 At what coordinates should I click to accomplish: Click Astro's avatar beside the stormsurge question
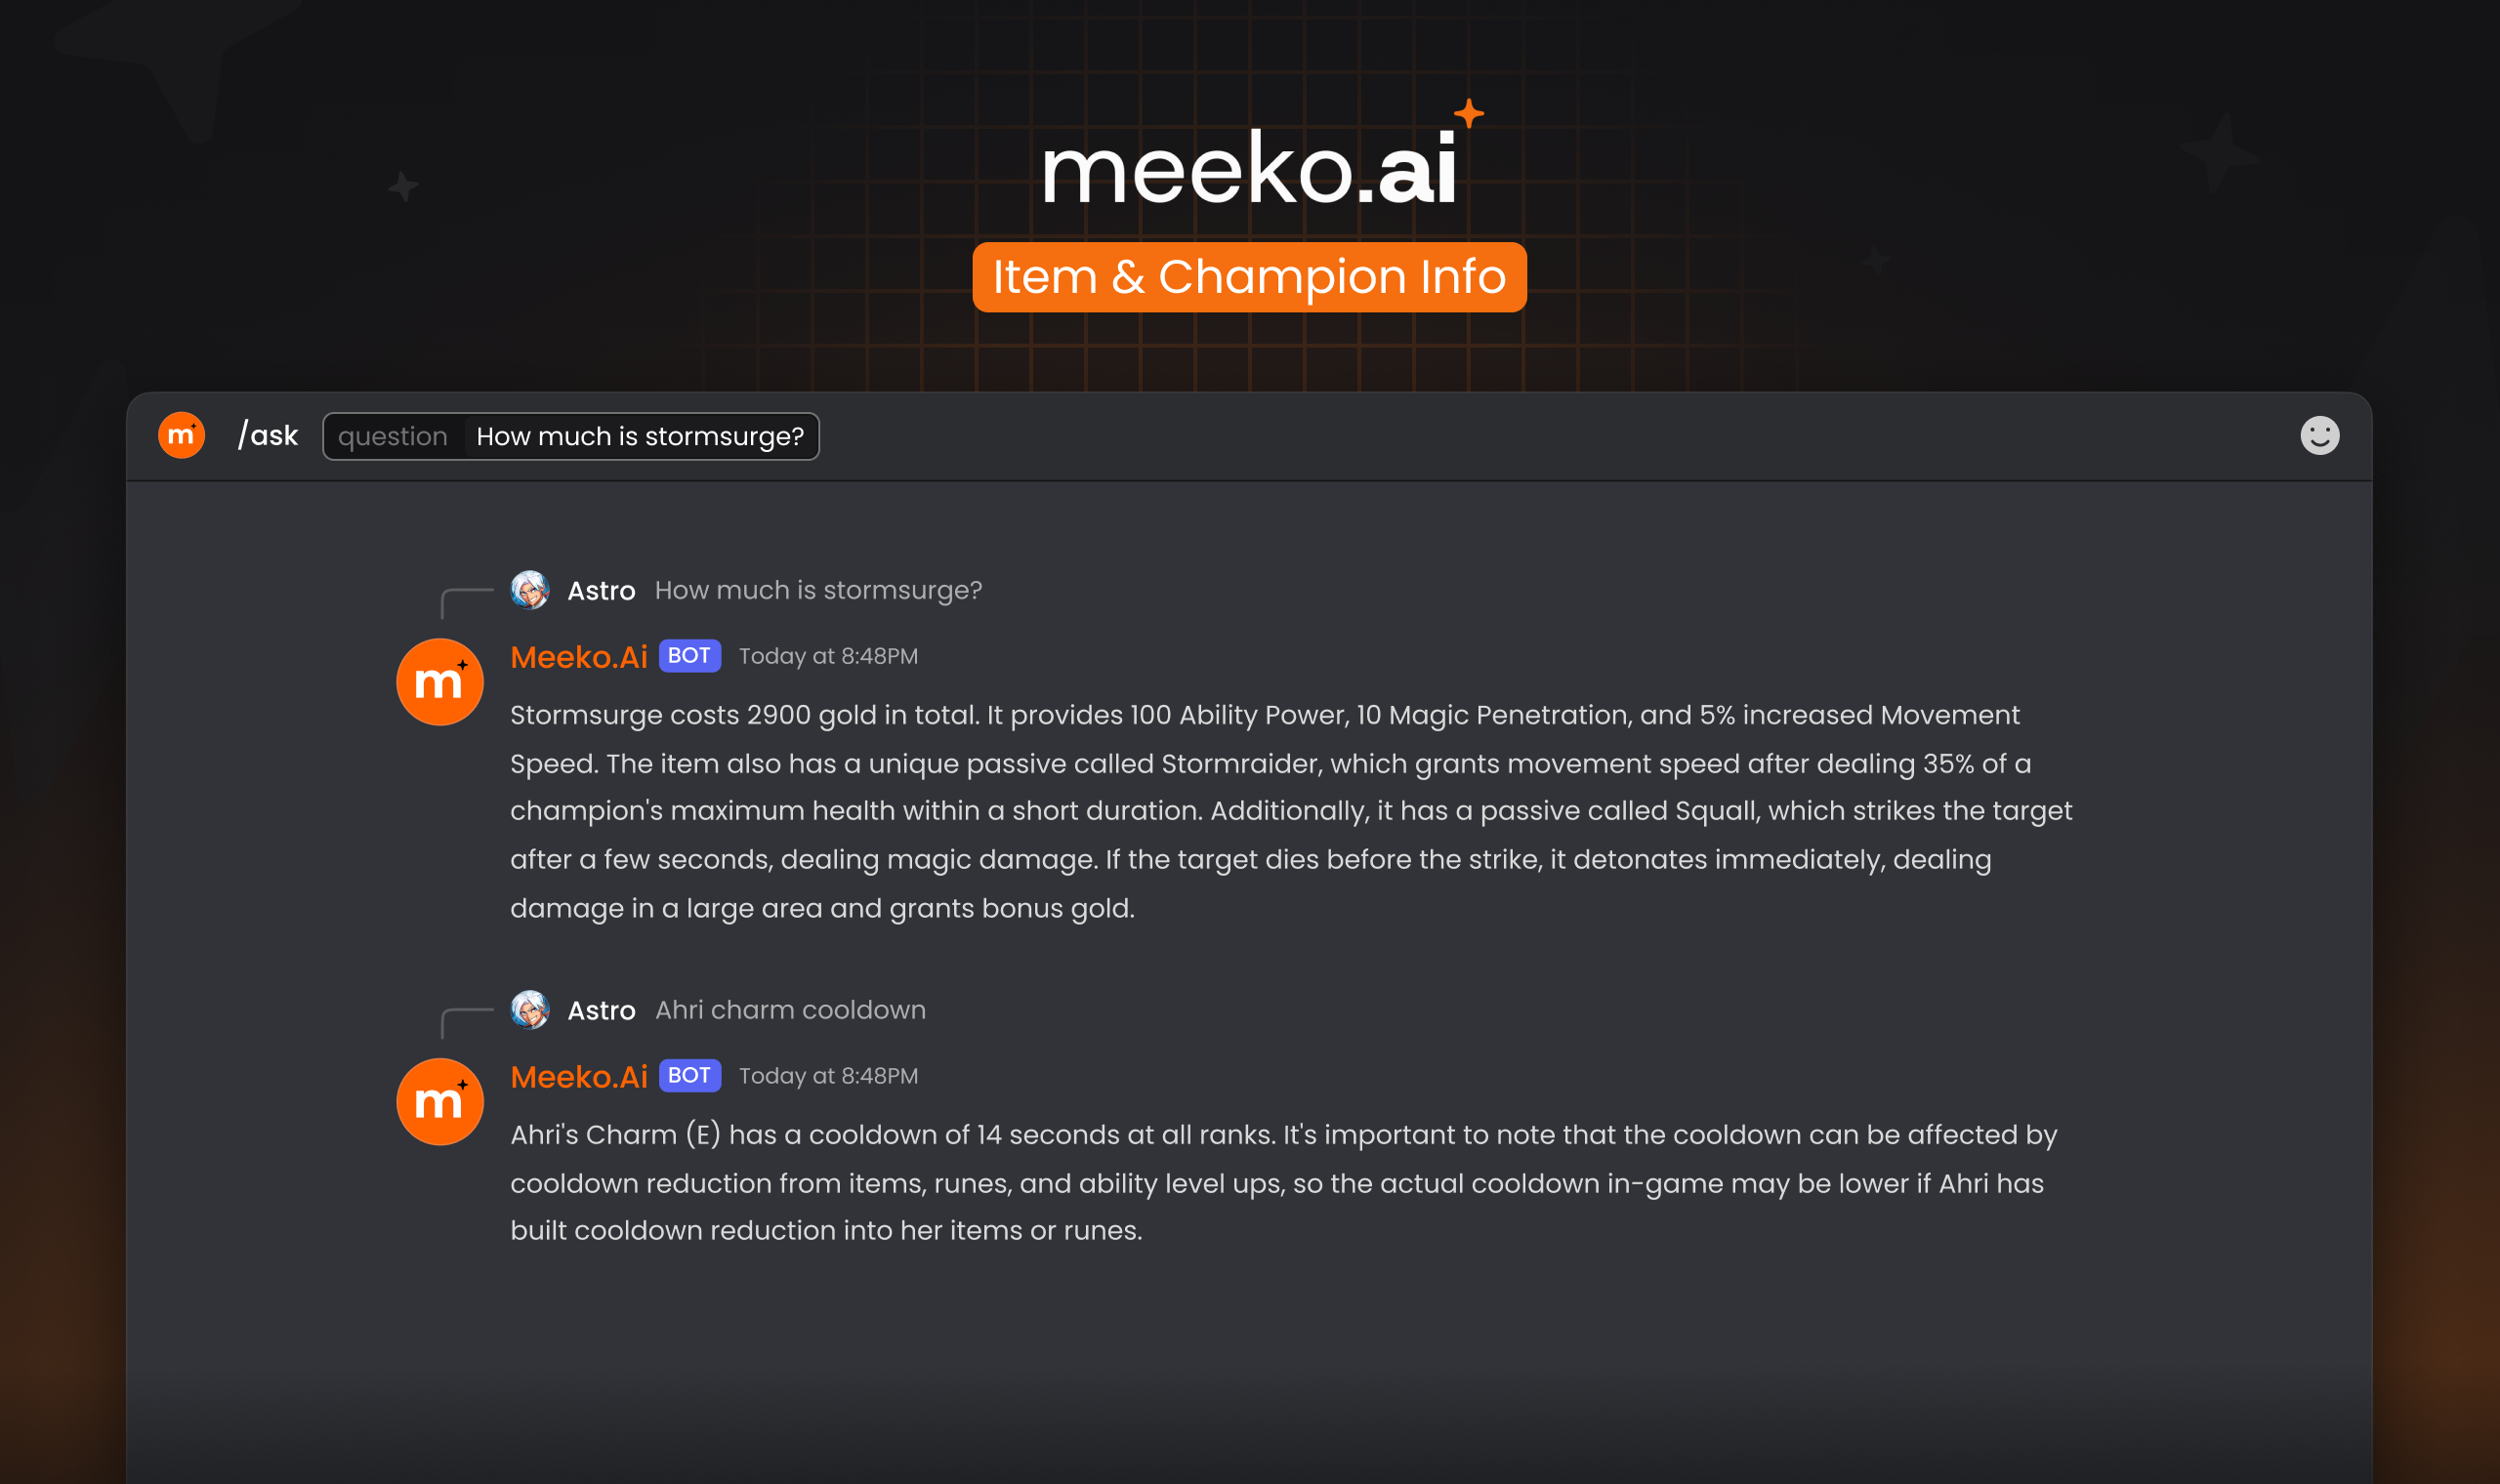pyautogui.click(x=530, y=590)
